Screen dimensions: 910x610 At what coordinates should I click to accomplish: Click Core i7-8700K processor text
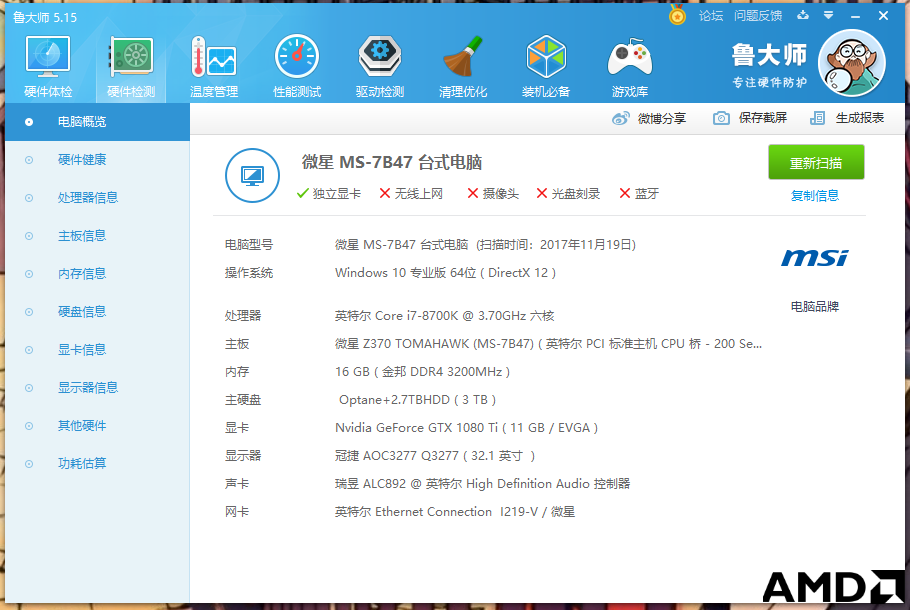tap(445, 316)
